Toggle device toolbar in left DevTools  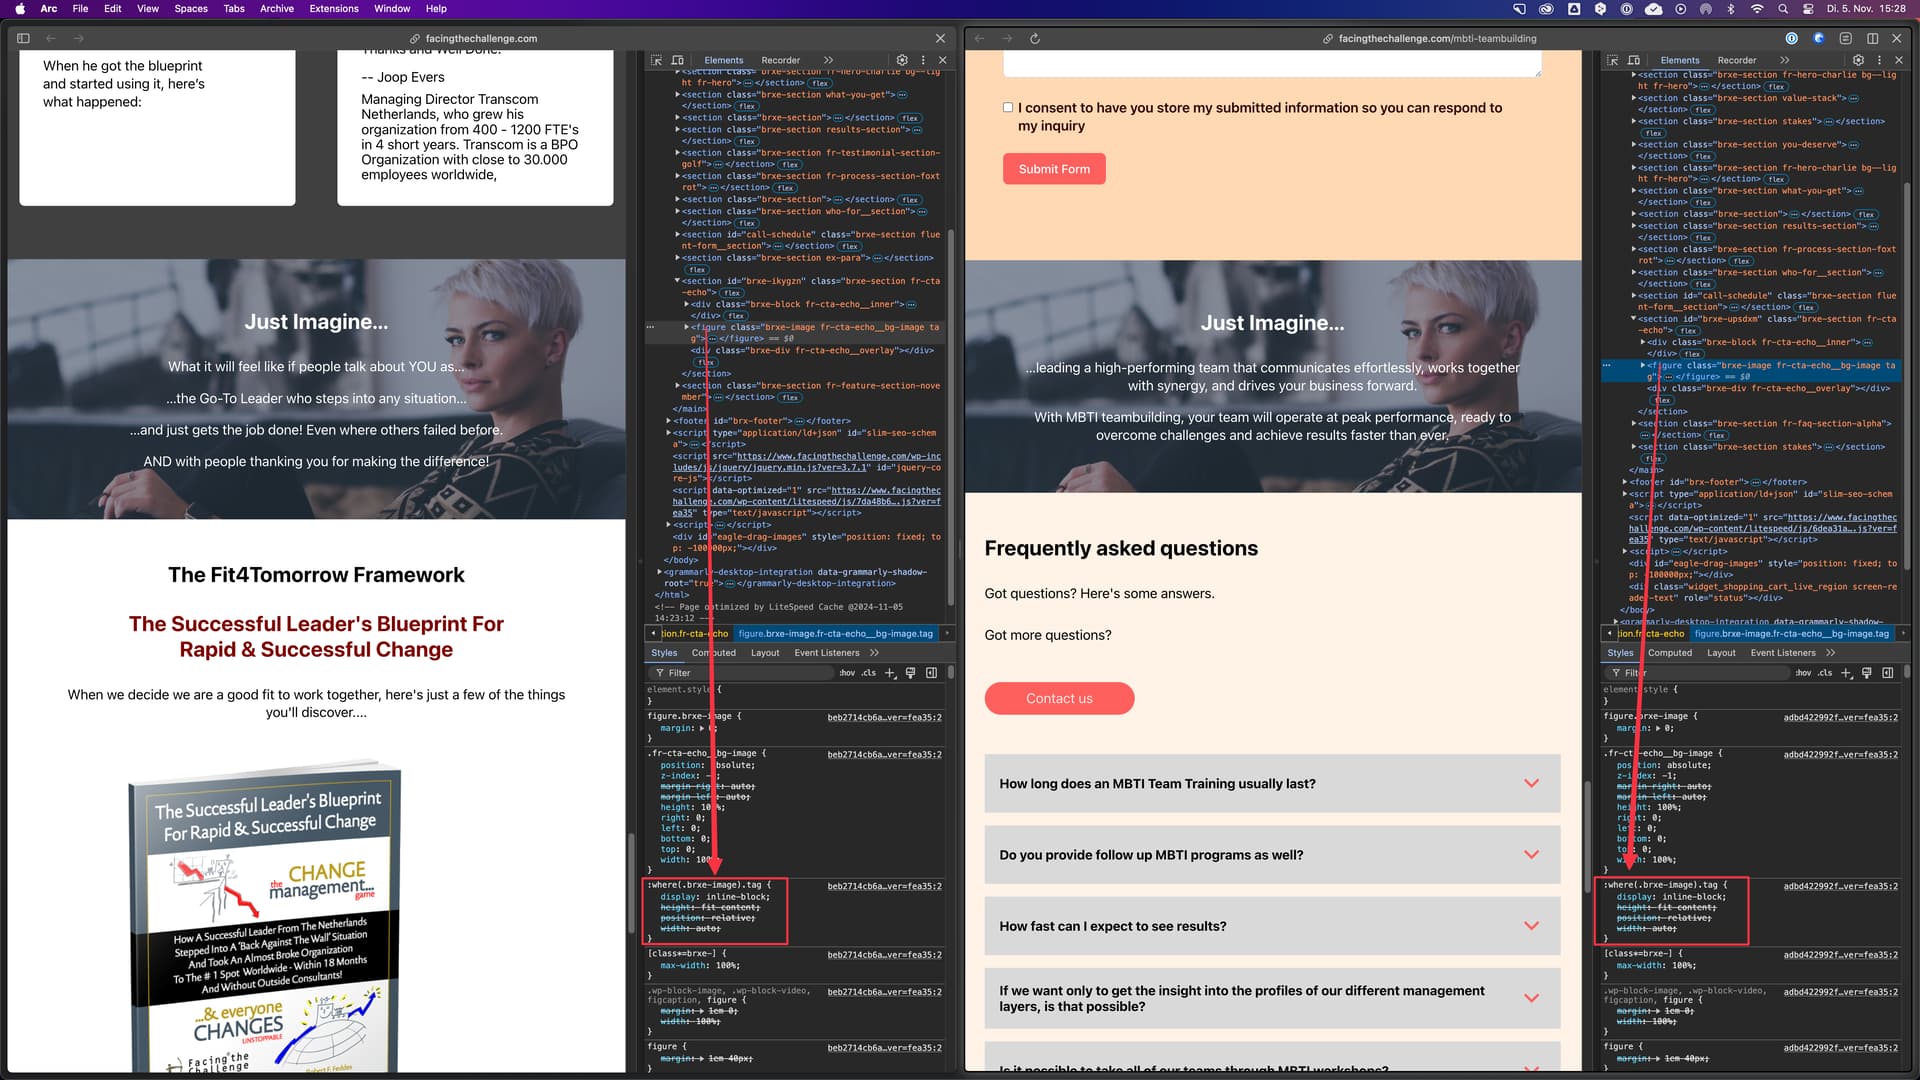(x=678, y=60)
